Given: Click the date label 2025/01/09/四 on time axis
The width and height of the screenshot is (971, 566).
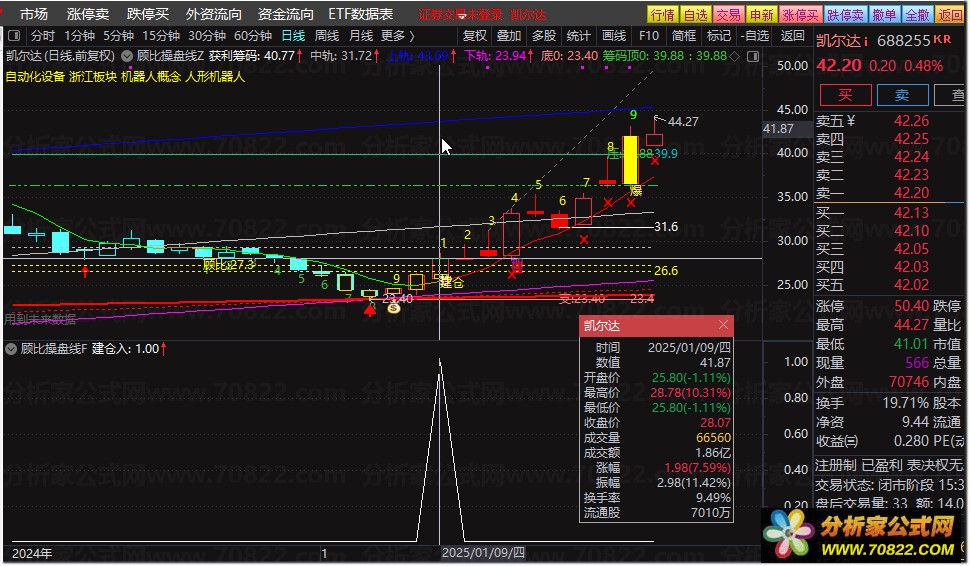Looking at the screenshot, I should (483, 552).
